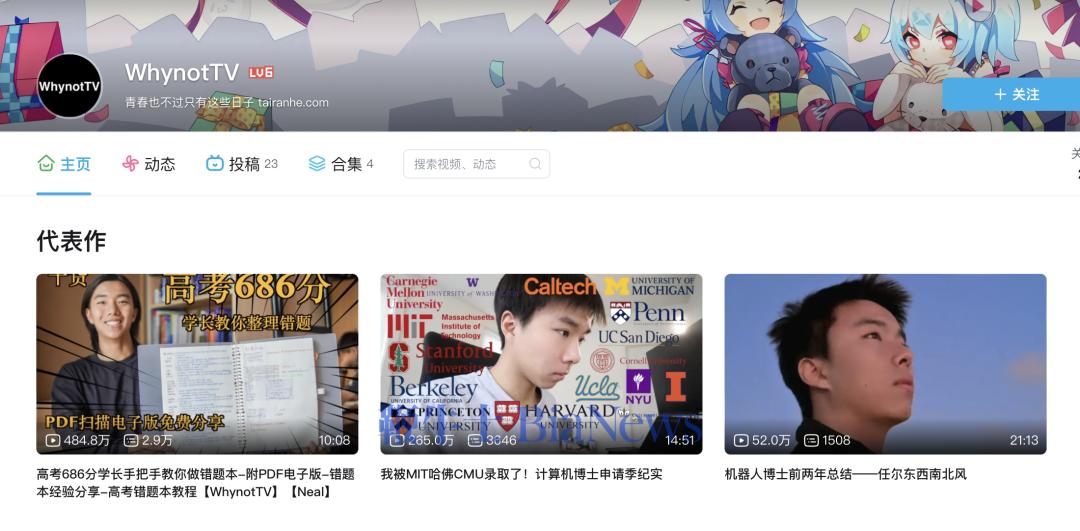Viewport: 1080px width, 531px height.
Task: Click the 代表作 section heading
Action: pyautogui.click(x=71, y=241)
